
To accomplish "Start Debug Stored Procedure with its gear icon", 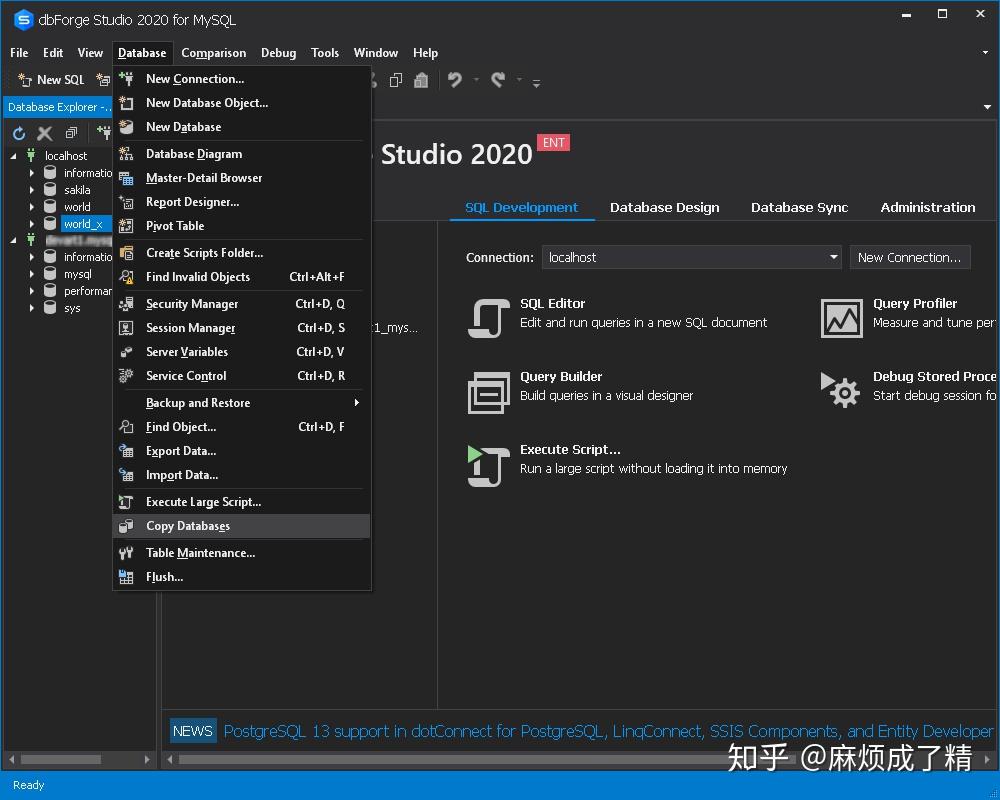I will click(x=841, y=391).
